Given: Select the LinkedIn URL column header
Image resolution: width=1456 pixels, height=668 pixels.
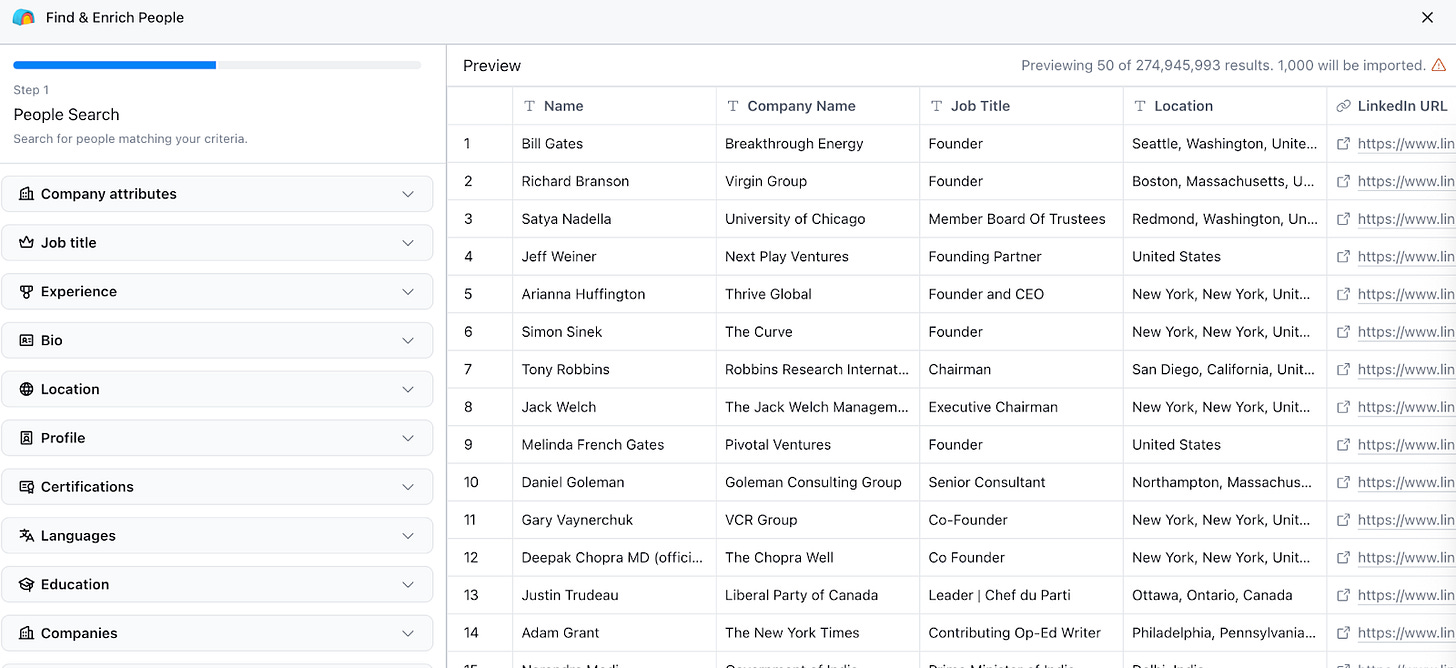Looking at the screenshot, I should [1391, 106].
